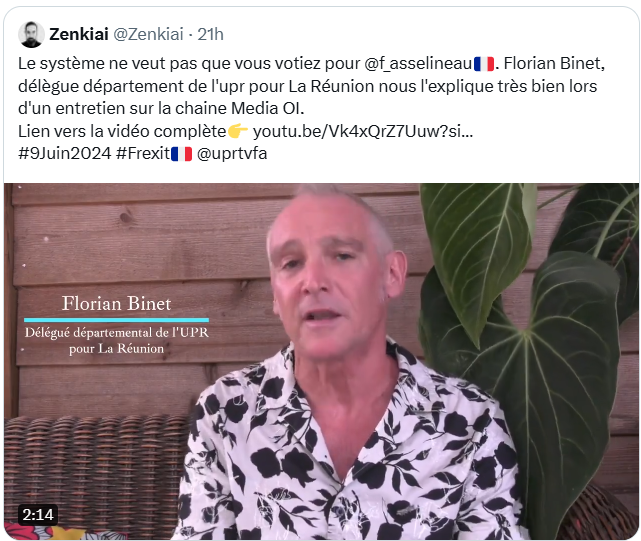Screen dimensions: 641x541
Task: Play the Florian Binet interview video
Action: pos(321,361)
